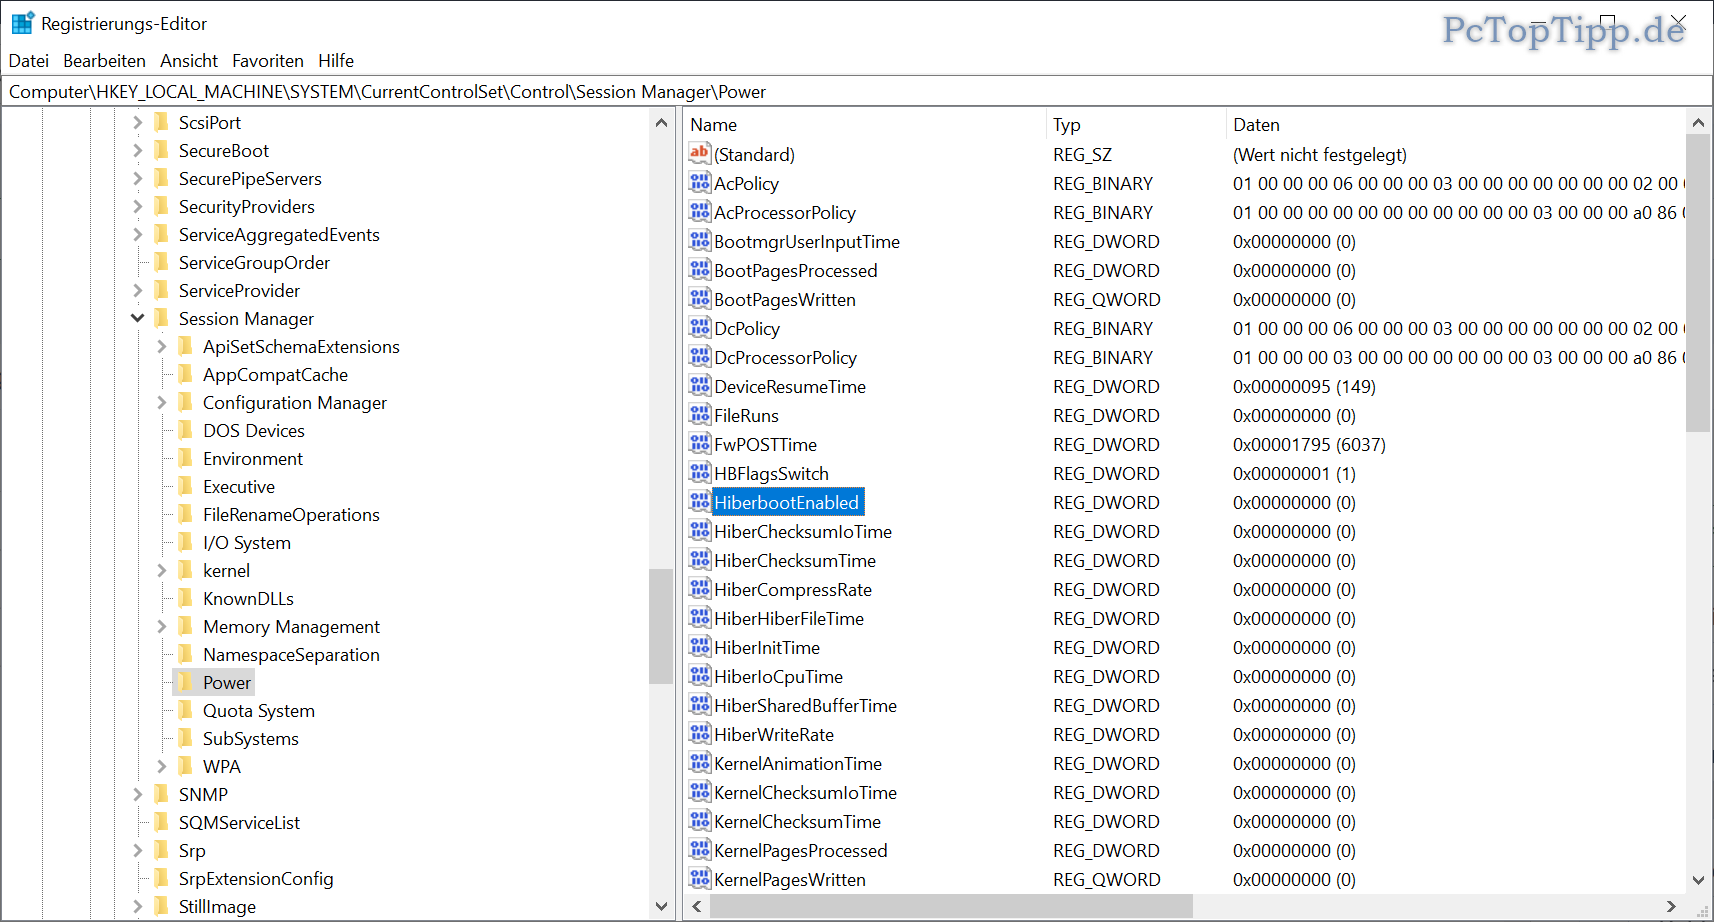Click the Session Manager folder icon

(161, 318)
